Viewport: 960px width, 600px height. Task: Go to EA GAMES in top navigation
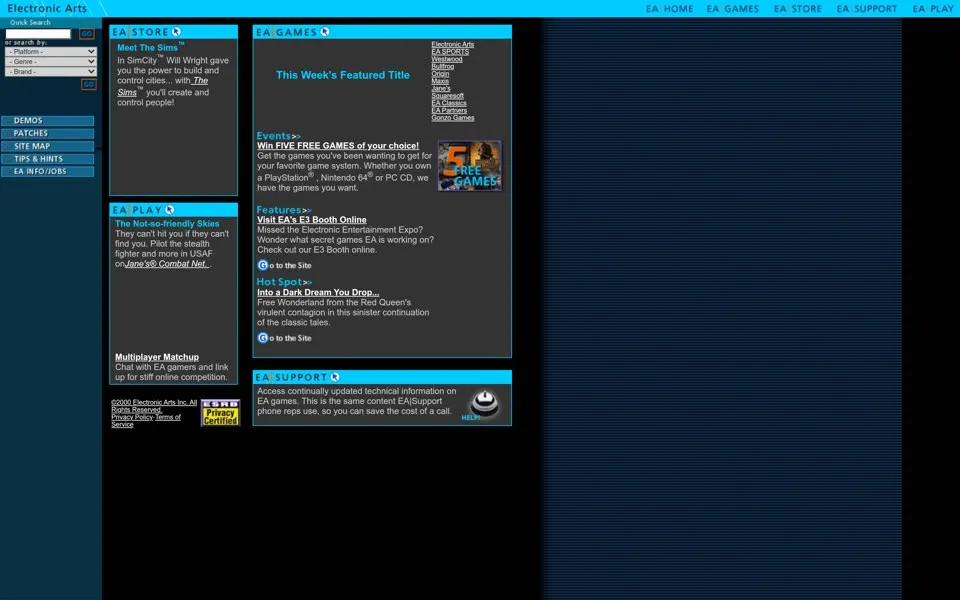(732, 9)
